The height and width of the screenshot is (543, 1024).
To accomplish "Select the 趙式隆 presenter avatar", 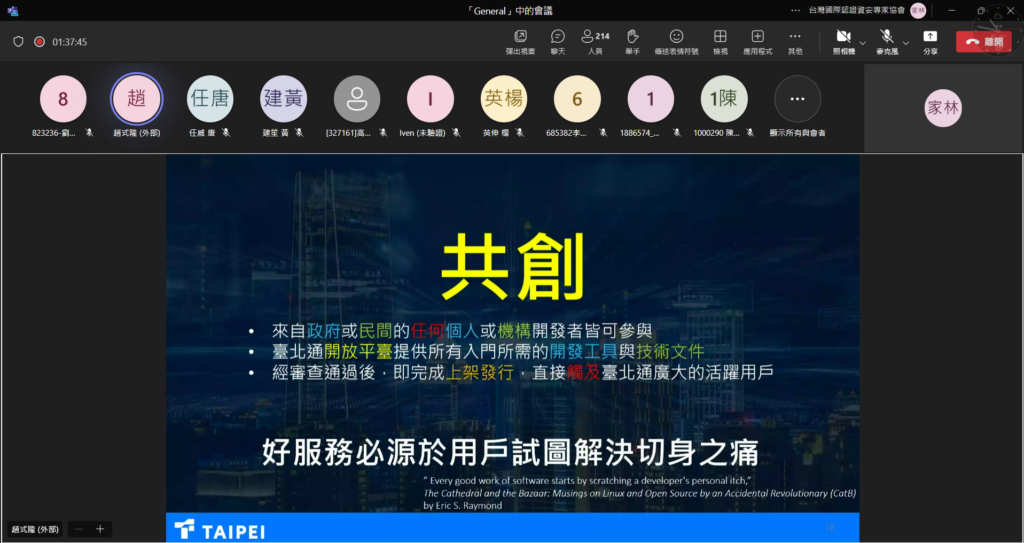I will pyautogui.click(x=136, y=100).
